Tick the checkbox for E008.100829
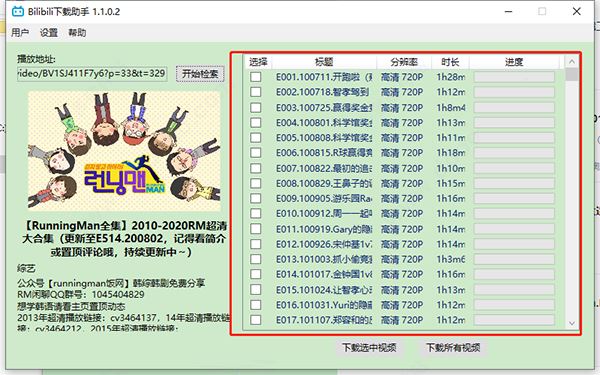The width and height of the screenshot is (600, 375). tap(256, 183)
